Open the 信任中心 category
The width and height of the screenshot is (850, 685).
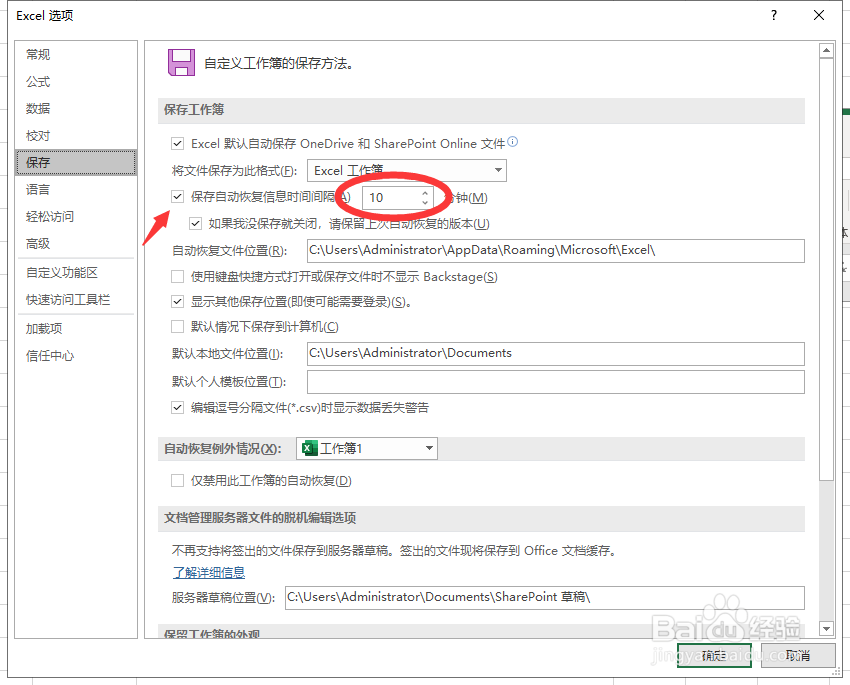tap(76, 356)
